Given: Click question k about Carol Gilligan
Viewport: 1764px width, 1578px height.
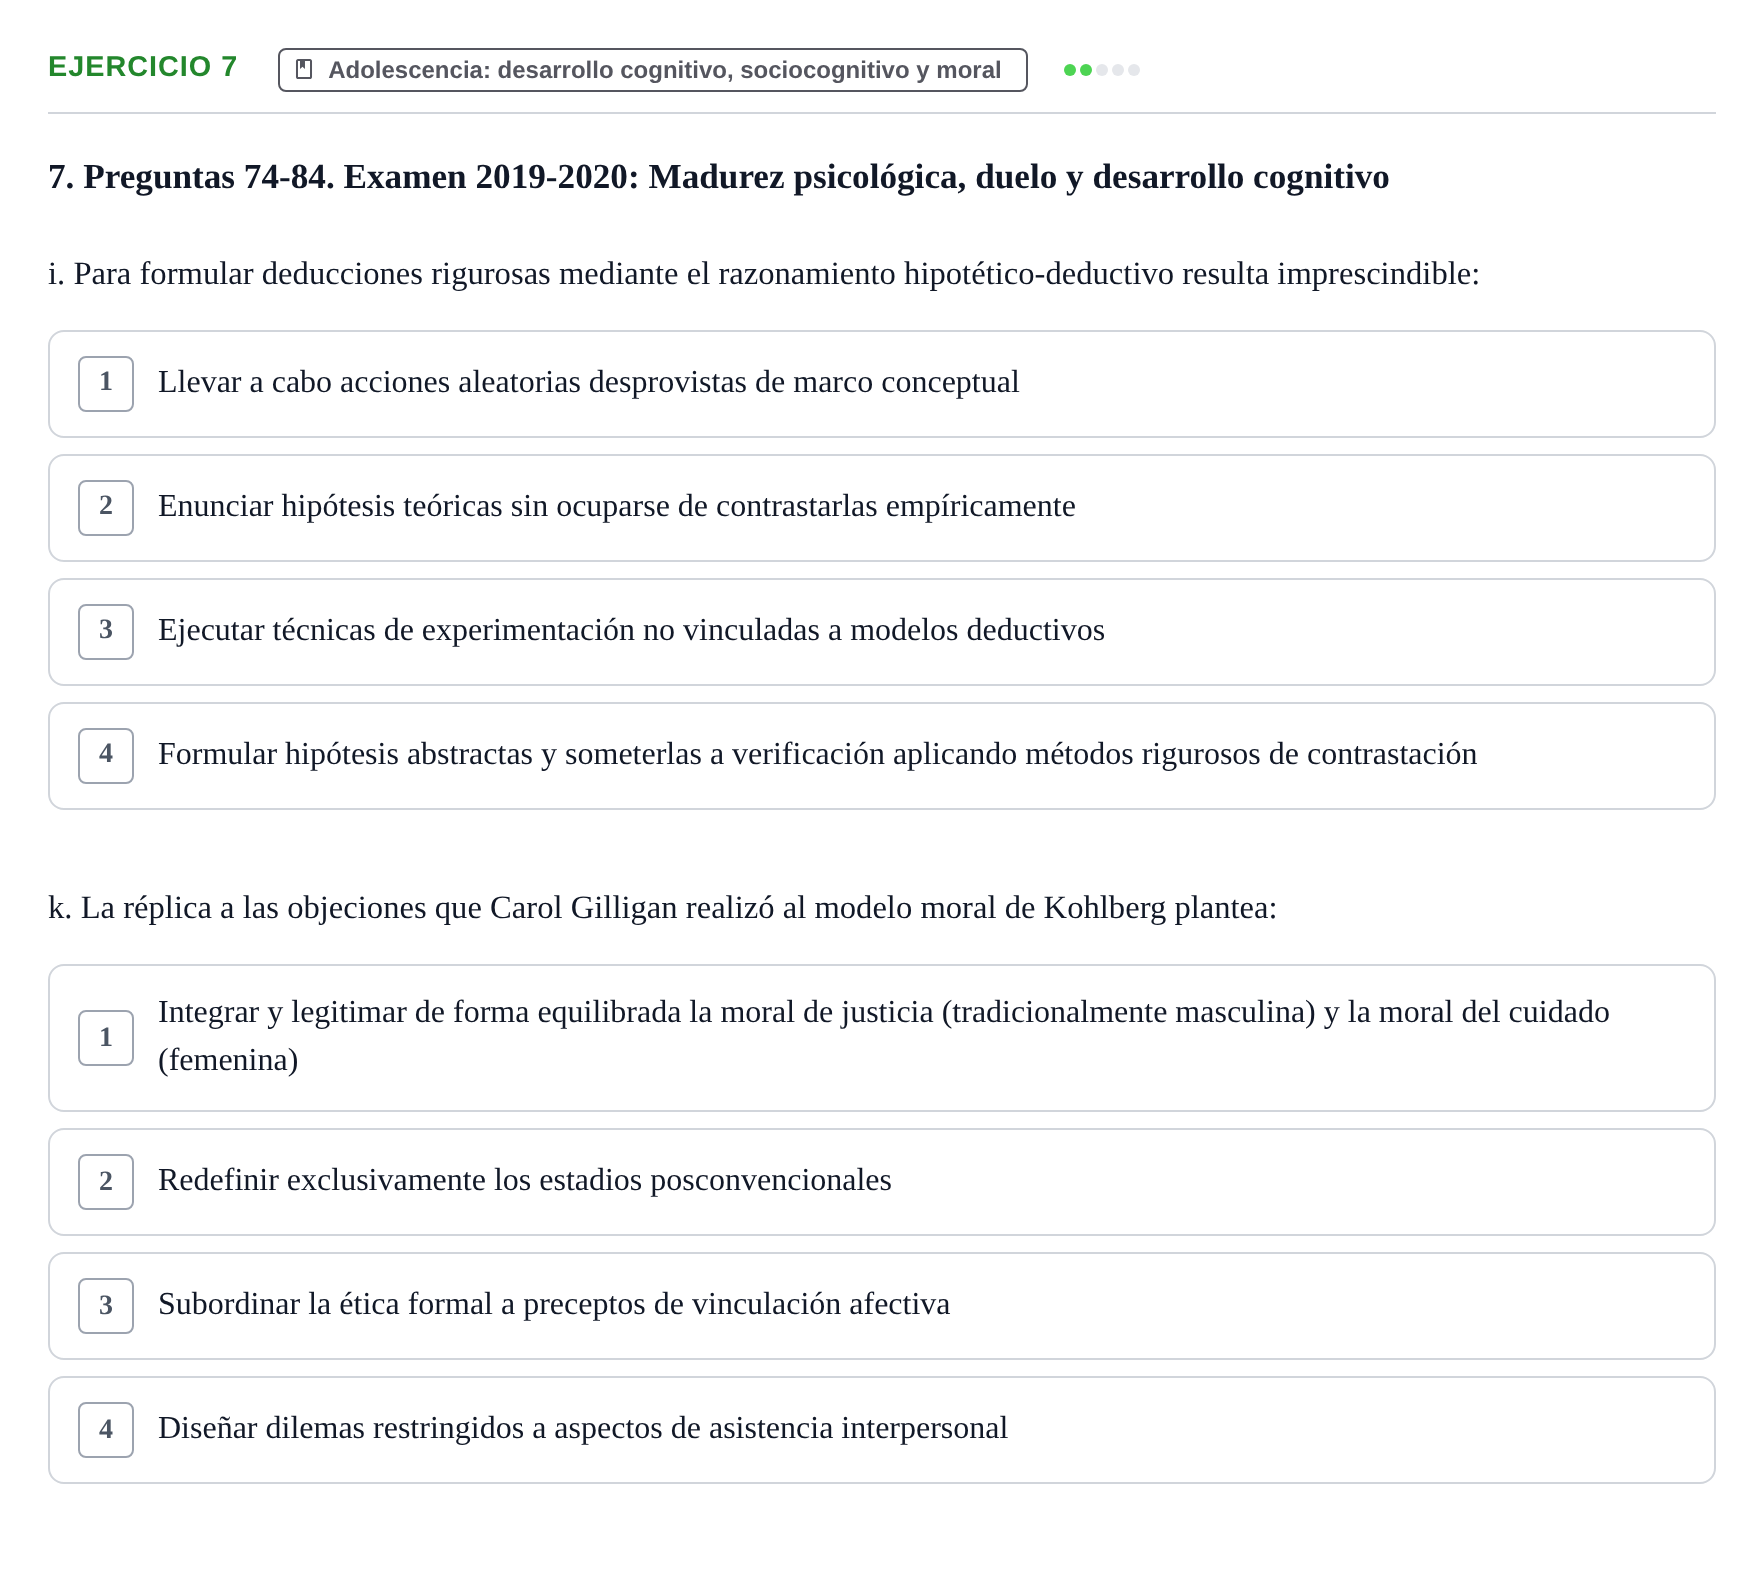Looking at the screenshot, I should pyautogui.click(x=662, y=908).
